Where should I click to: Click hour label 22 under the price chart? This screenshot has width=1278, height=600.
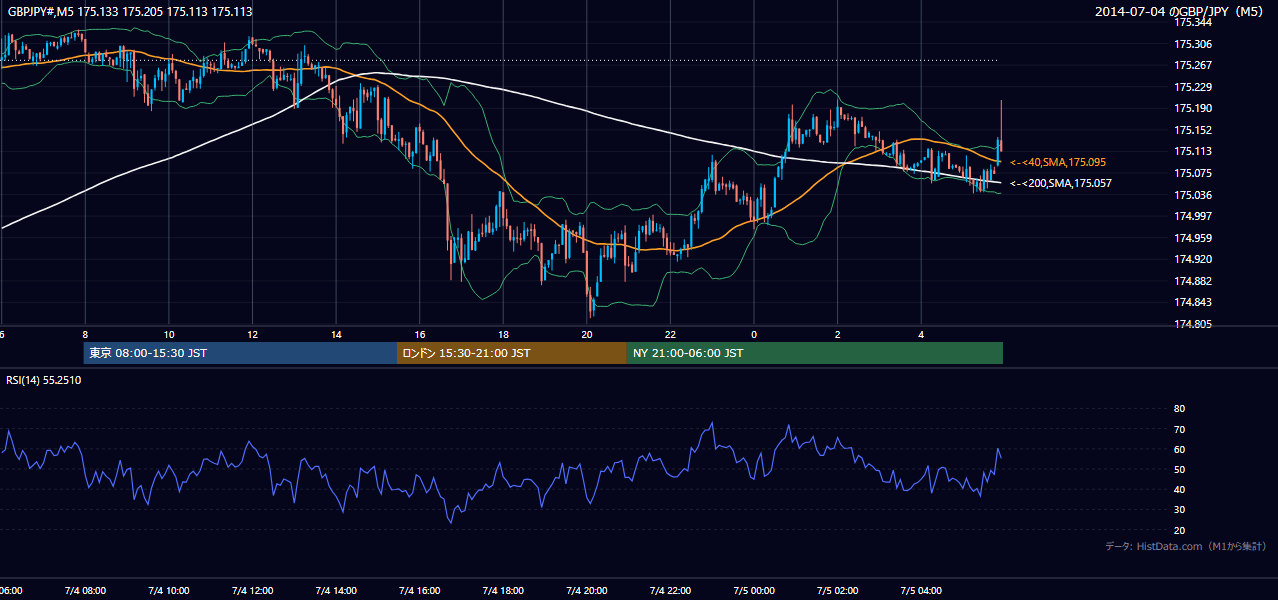[670, 335]
